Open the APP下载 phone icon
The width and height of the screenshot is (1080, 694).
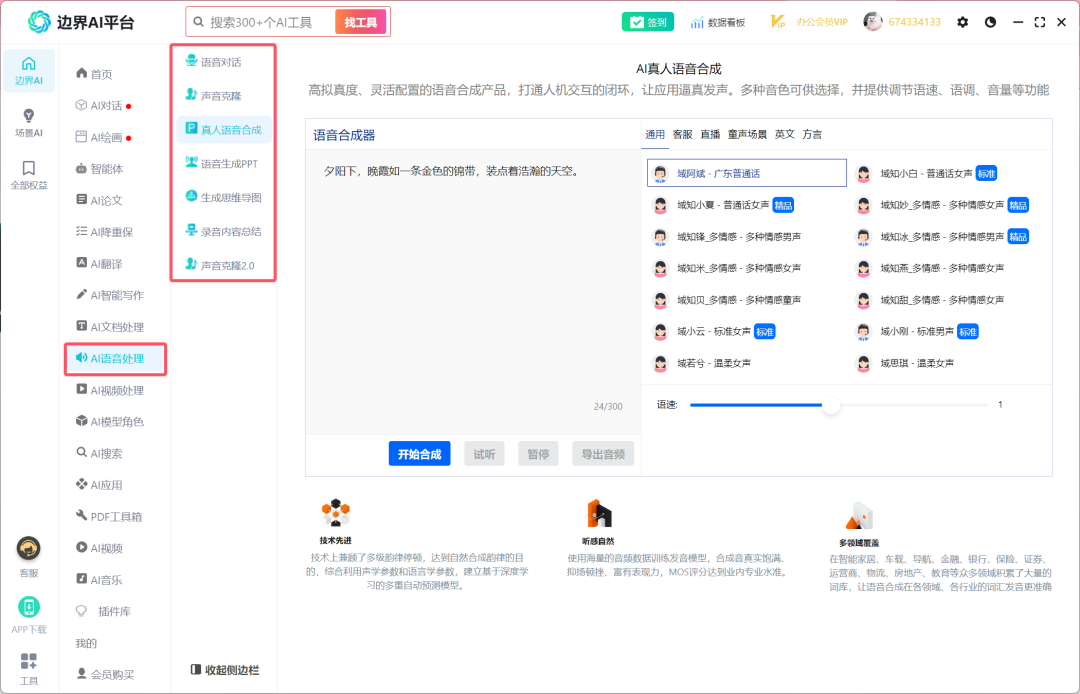tap(28, 607)
